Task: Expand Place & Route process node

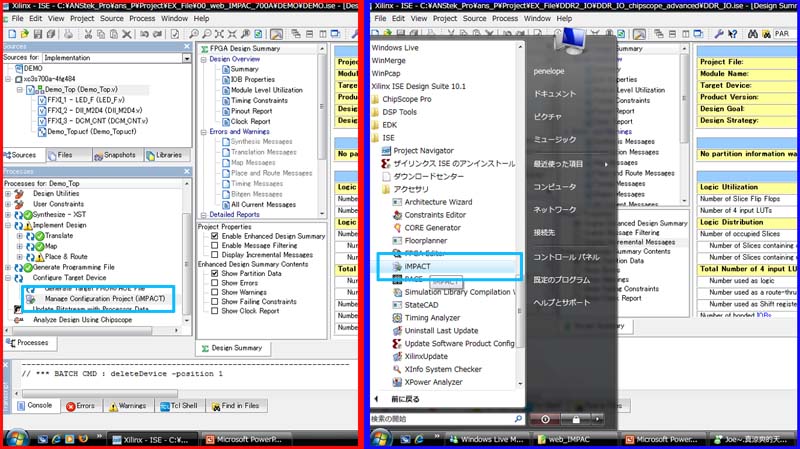Action: coord(19,257)
